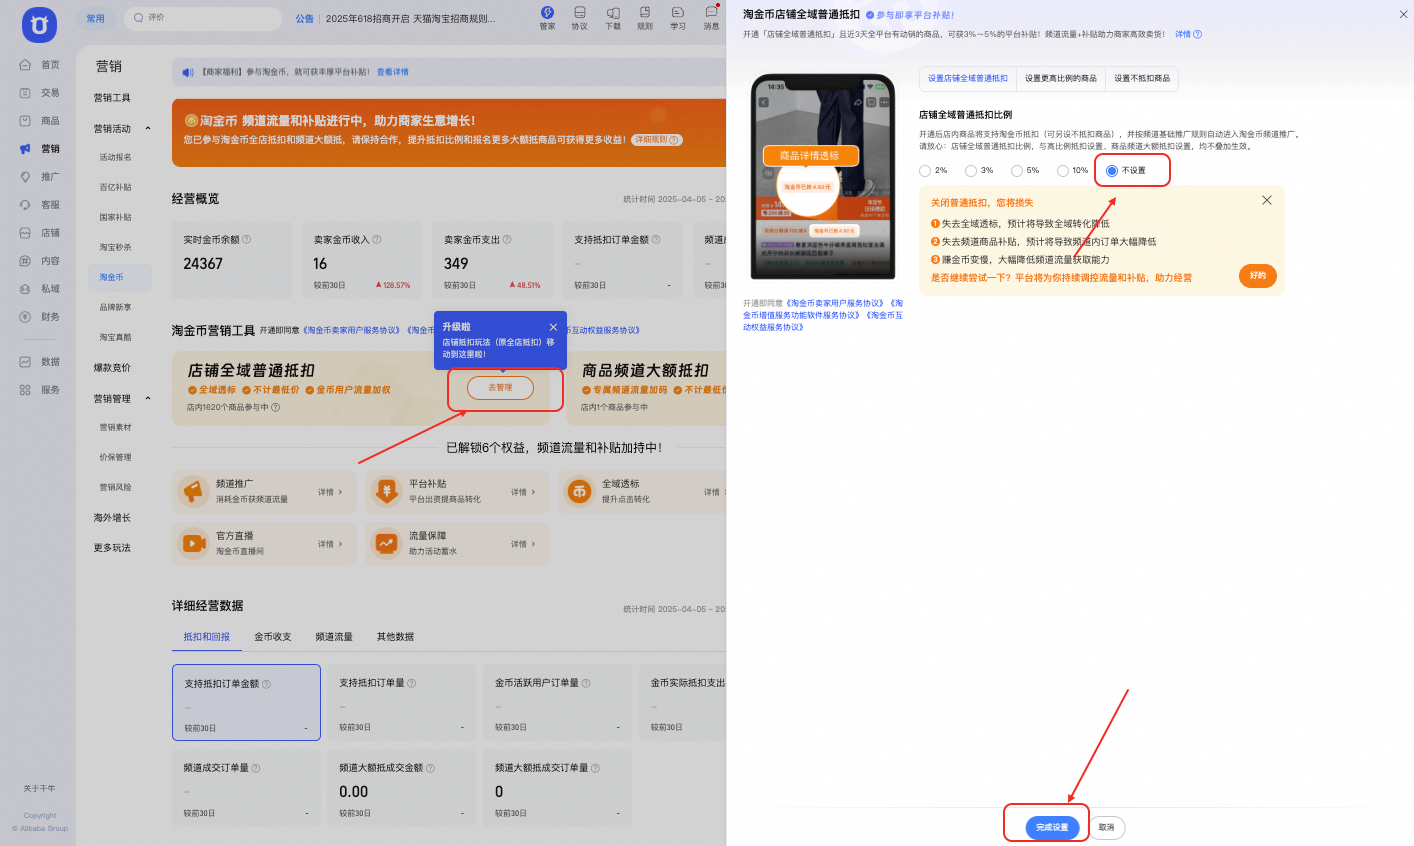Click the blue 完成设置 button
The width and height of the screenshot is (1414, 846).
click(x=1052, y=827)
